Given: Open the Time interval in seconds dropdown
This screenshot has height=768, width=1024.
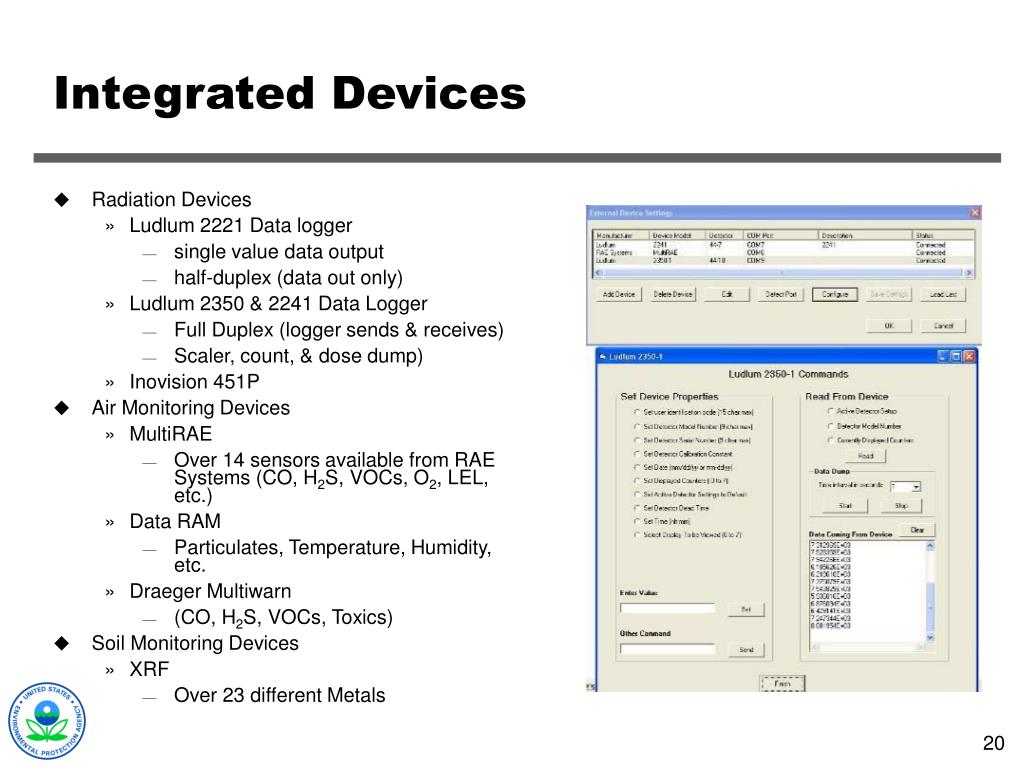Looking at the screenshot, I should (x=916, y=487).
